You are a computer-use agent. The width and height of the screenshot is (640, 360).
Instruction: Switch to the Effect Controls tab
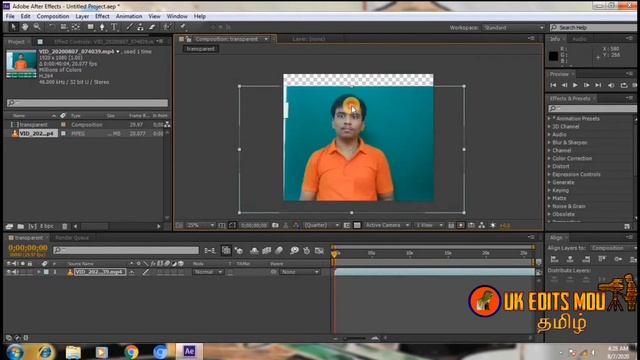click(x=104, y=42)
